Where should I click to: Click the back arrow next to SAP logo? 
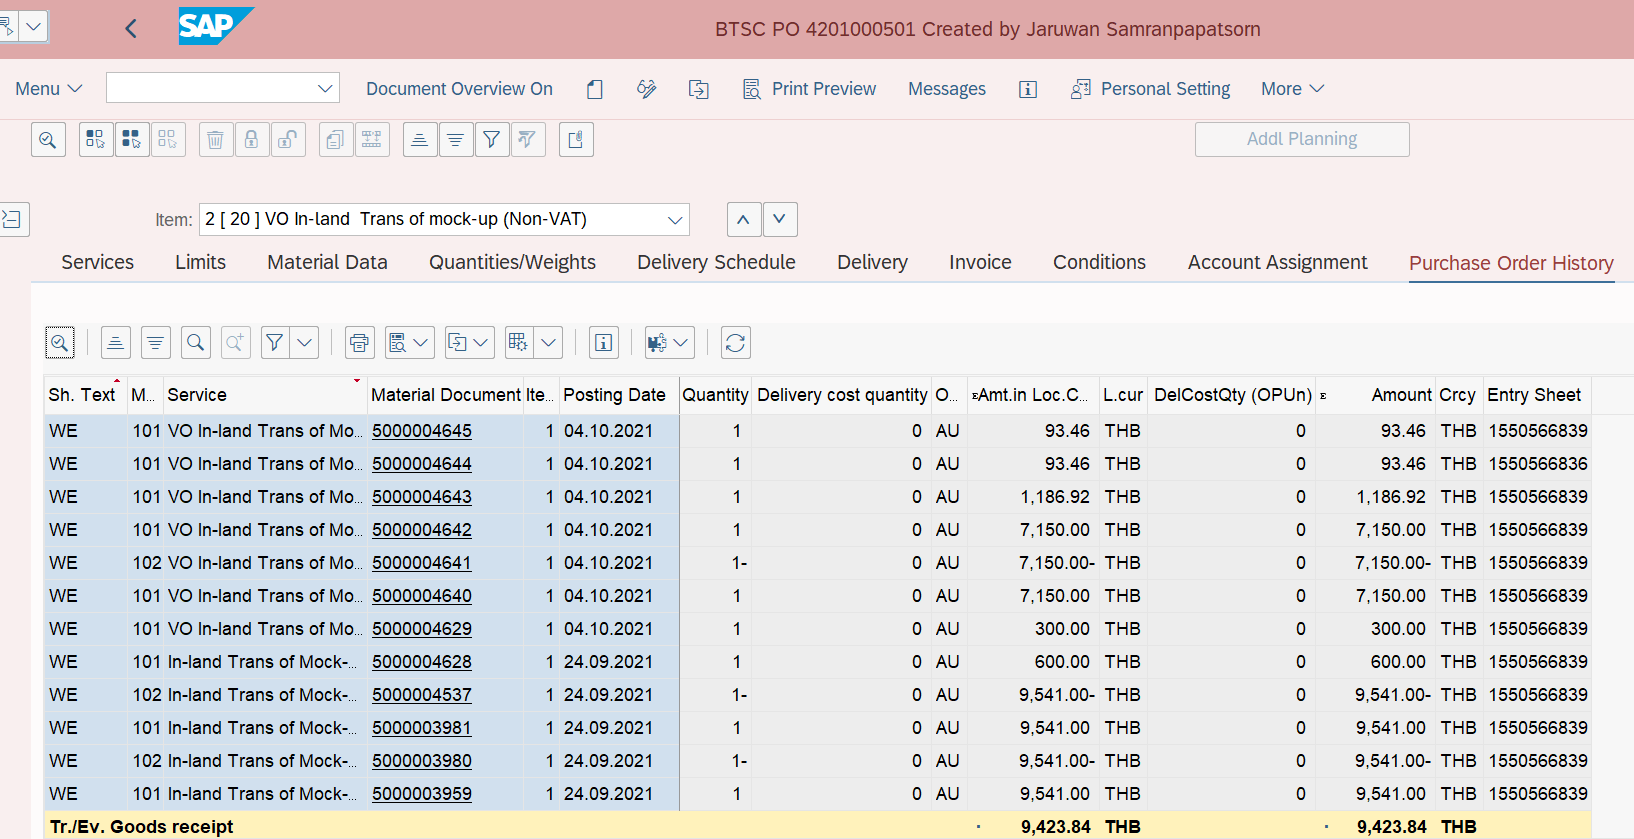click(x=131, y=29)
